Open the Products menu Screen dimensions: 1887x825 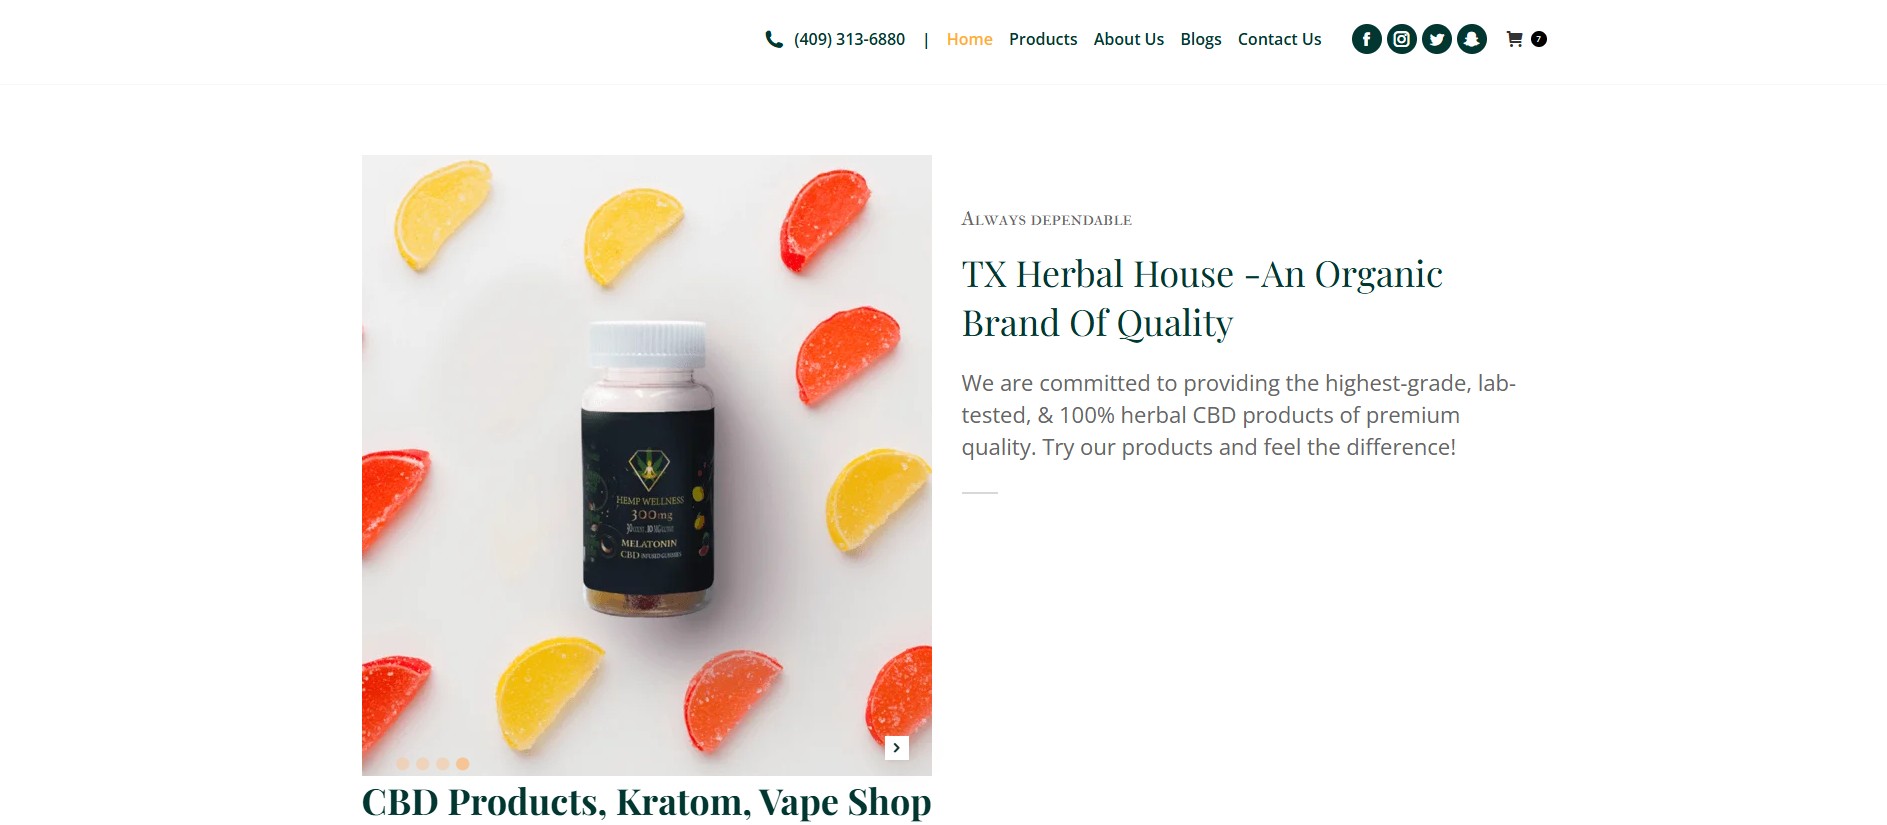pyautogui.click(x=1043, y=39)
